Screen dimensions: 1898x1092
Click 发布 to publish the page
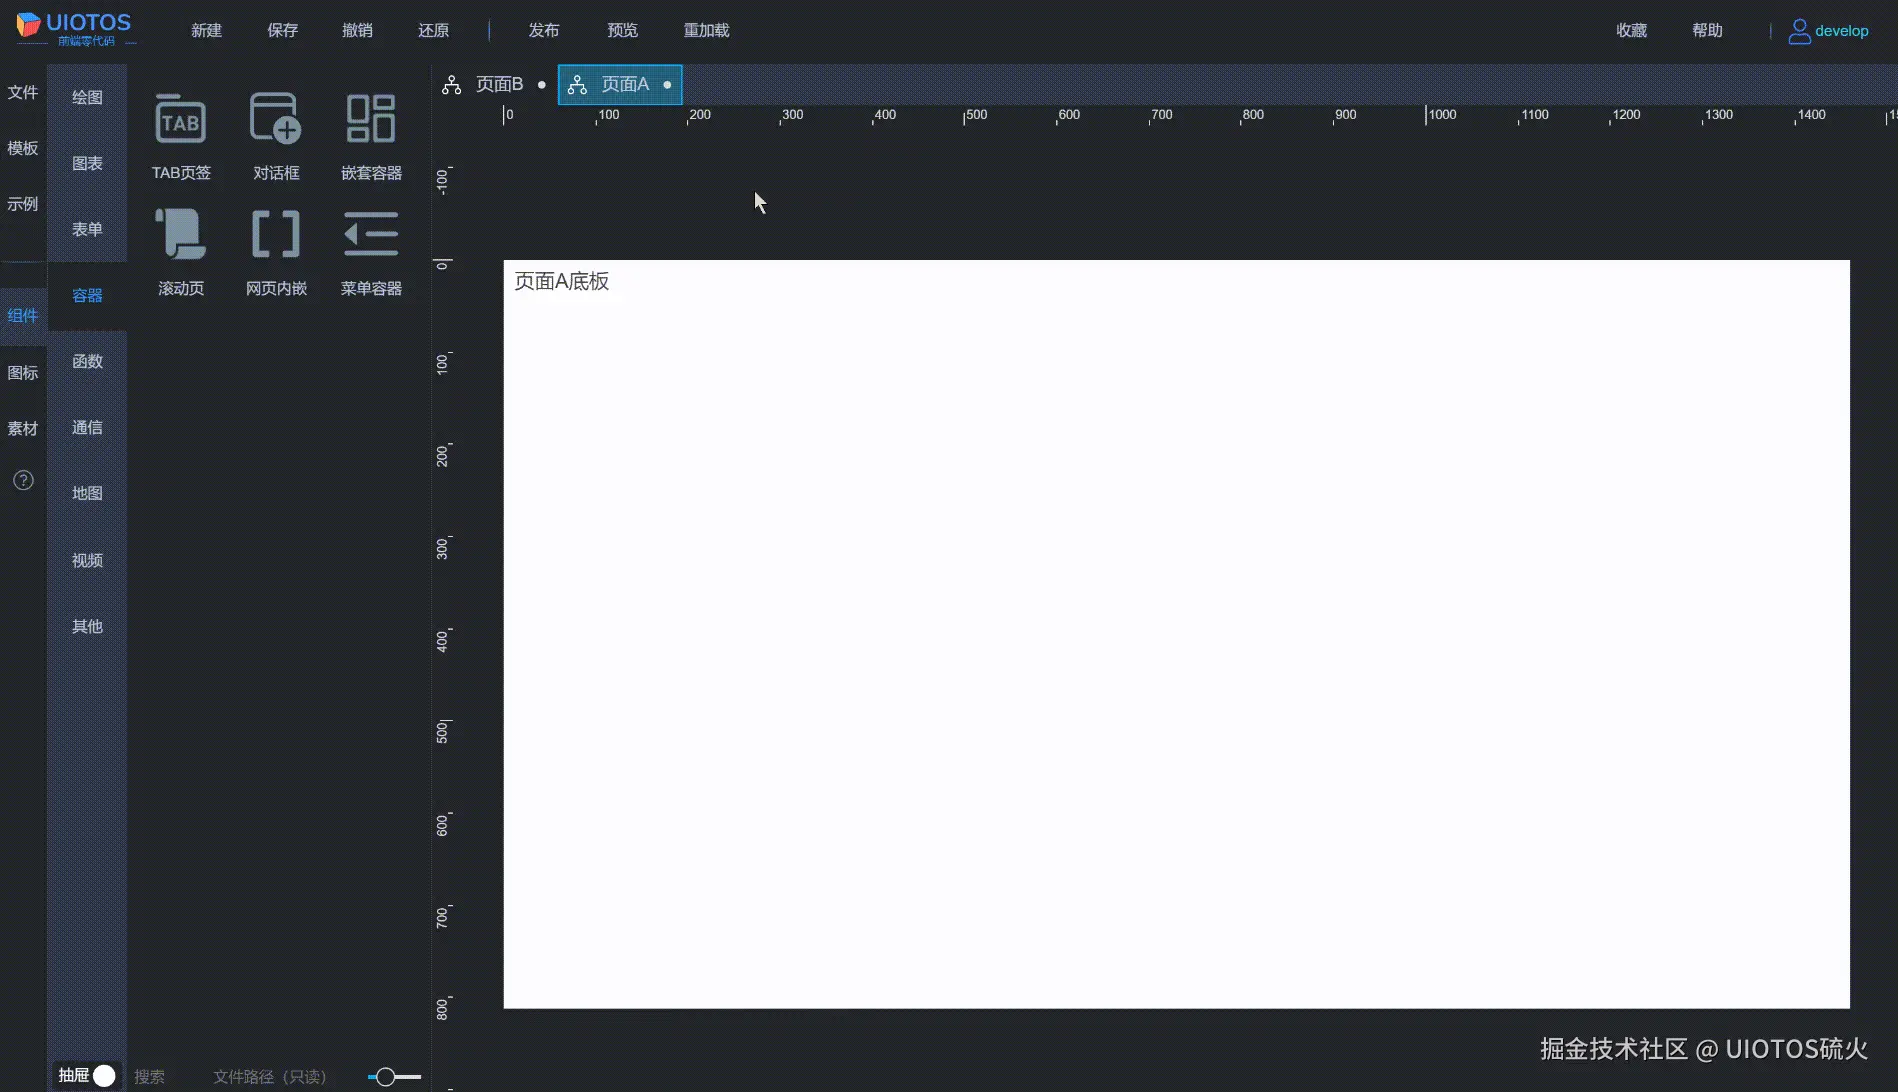(x=544, y=30)
